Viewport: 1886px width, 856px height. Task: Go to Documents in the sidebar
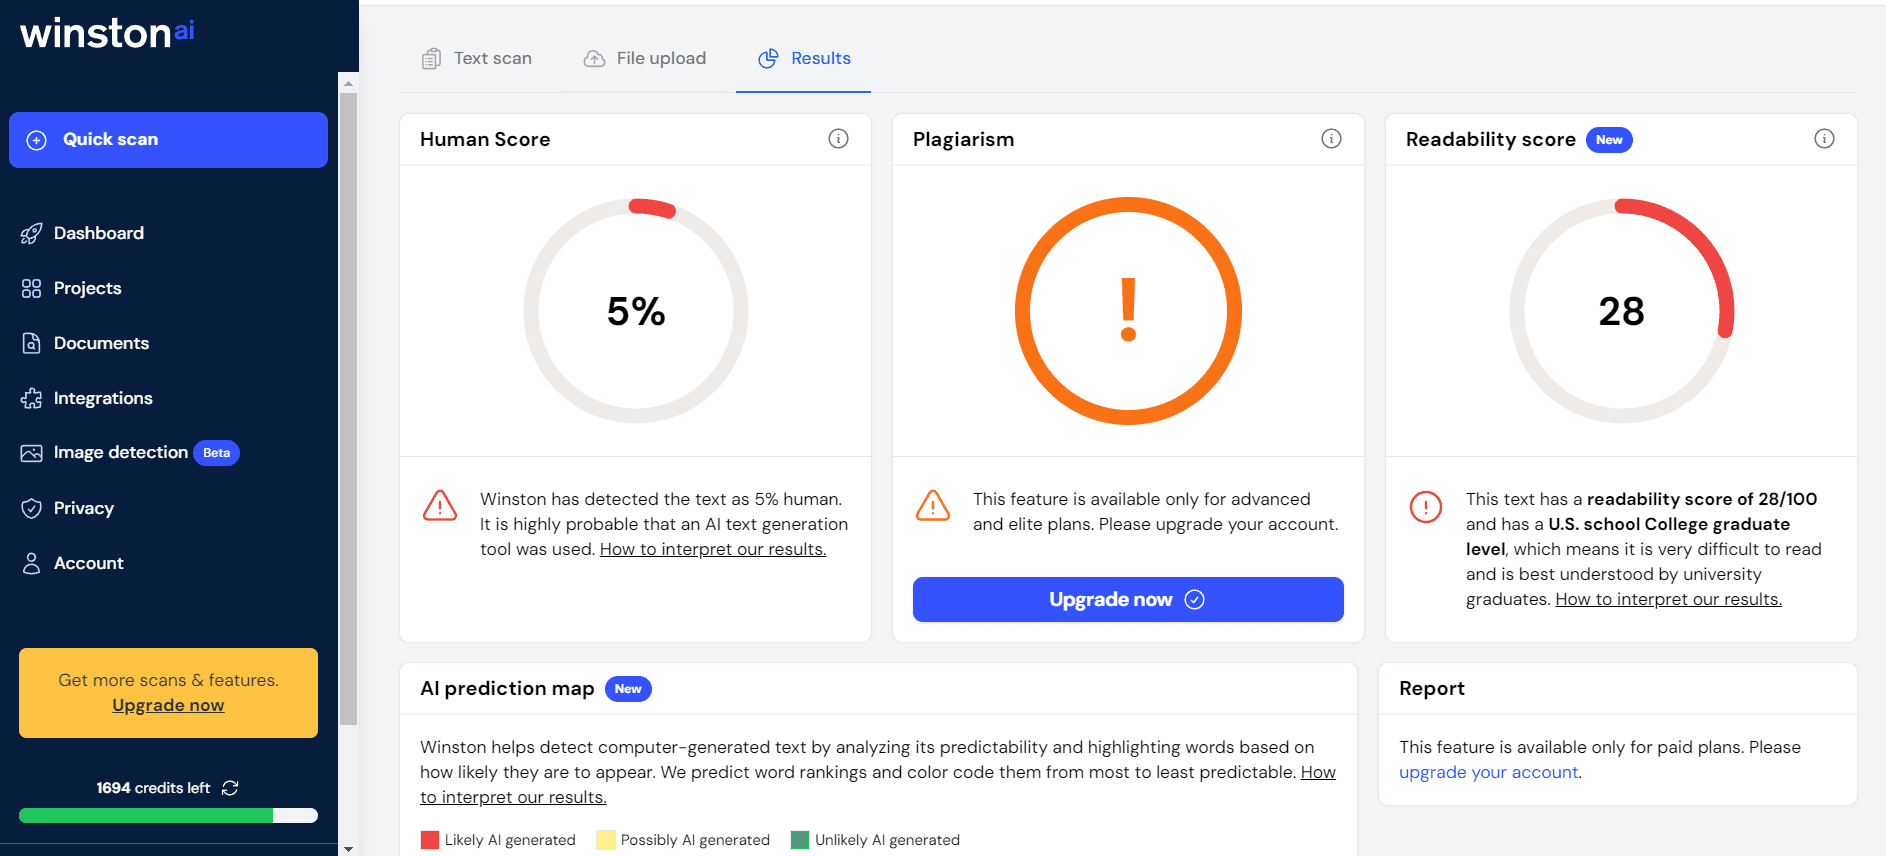pyautogui.click(x=101, y=343)
